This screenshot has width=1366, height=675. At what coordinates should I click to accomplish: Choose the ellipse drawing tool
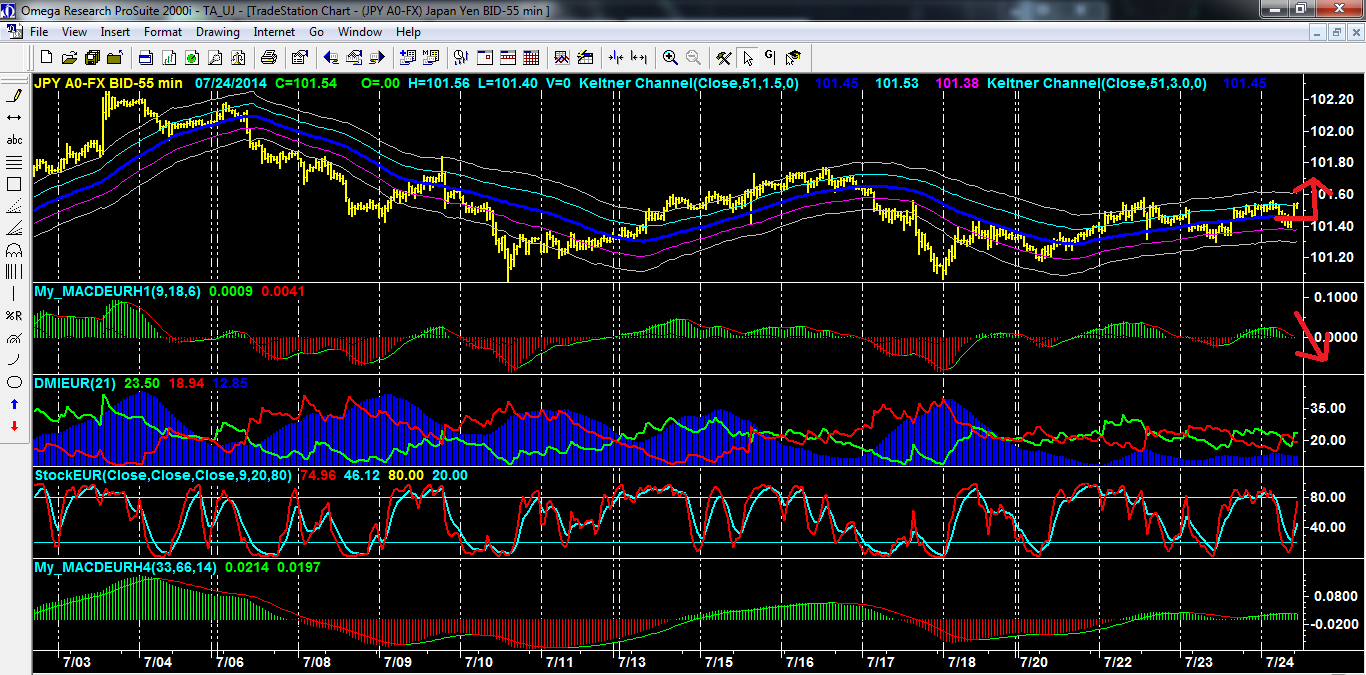pos(14,382)
